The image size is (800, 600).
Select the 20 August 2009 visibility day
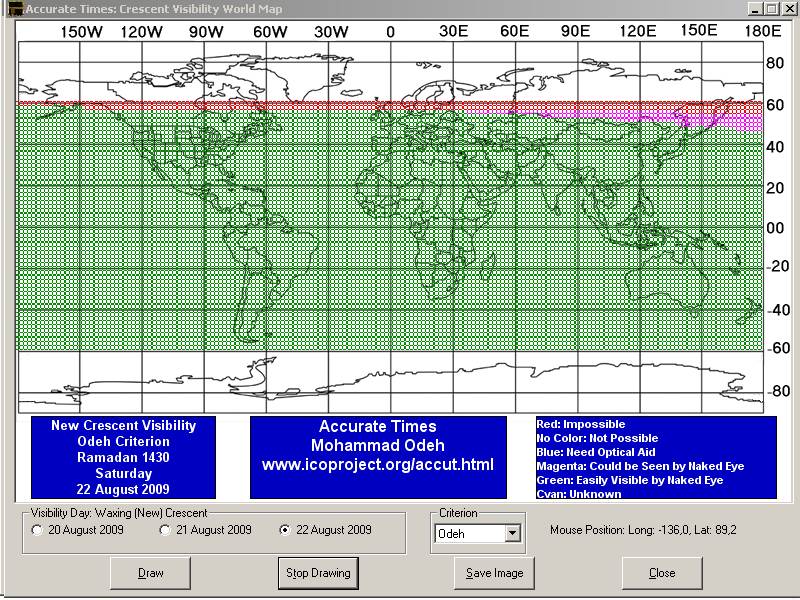click(38, 530)
